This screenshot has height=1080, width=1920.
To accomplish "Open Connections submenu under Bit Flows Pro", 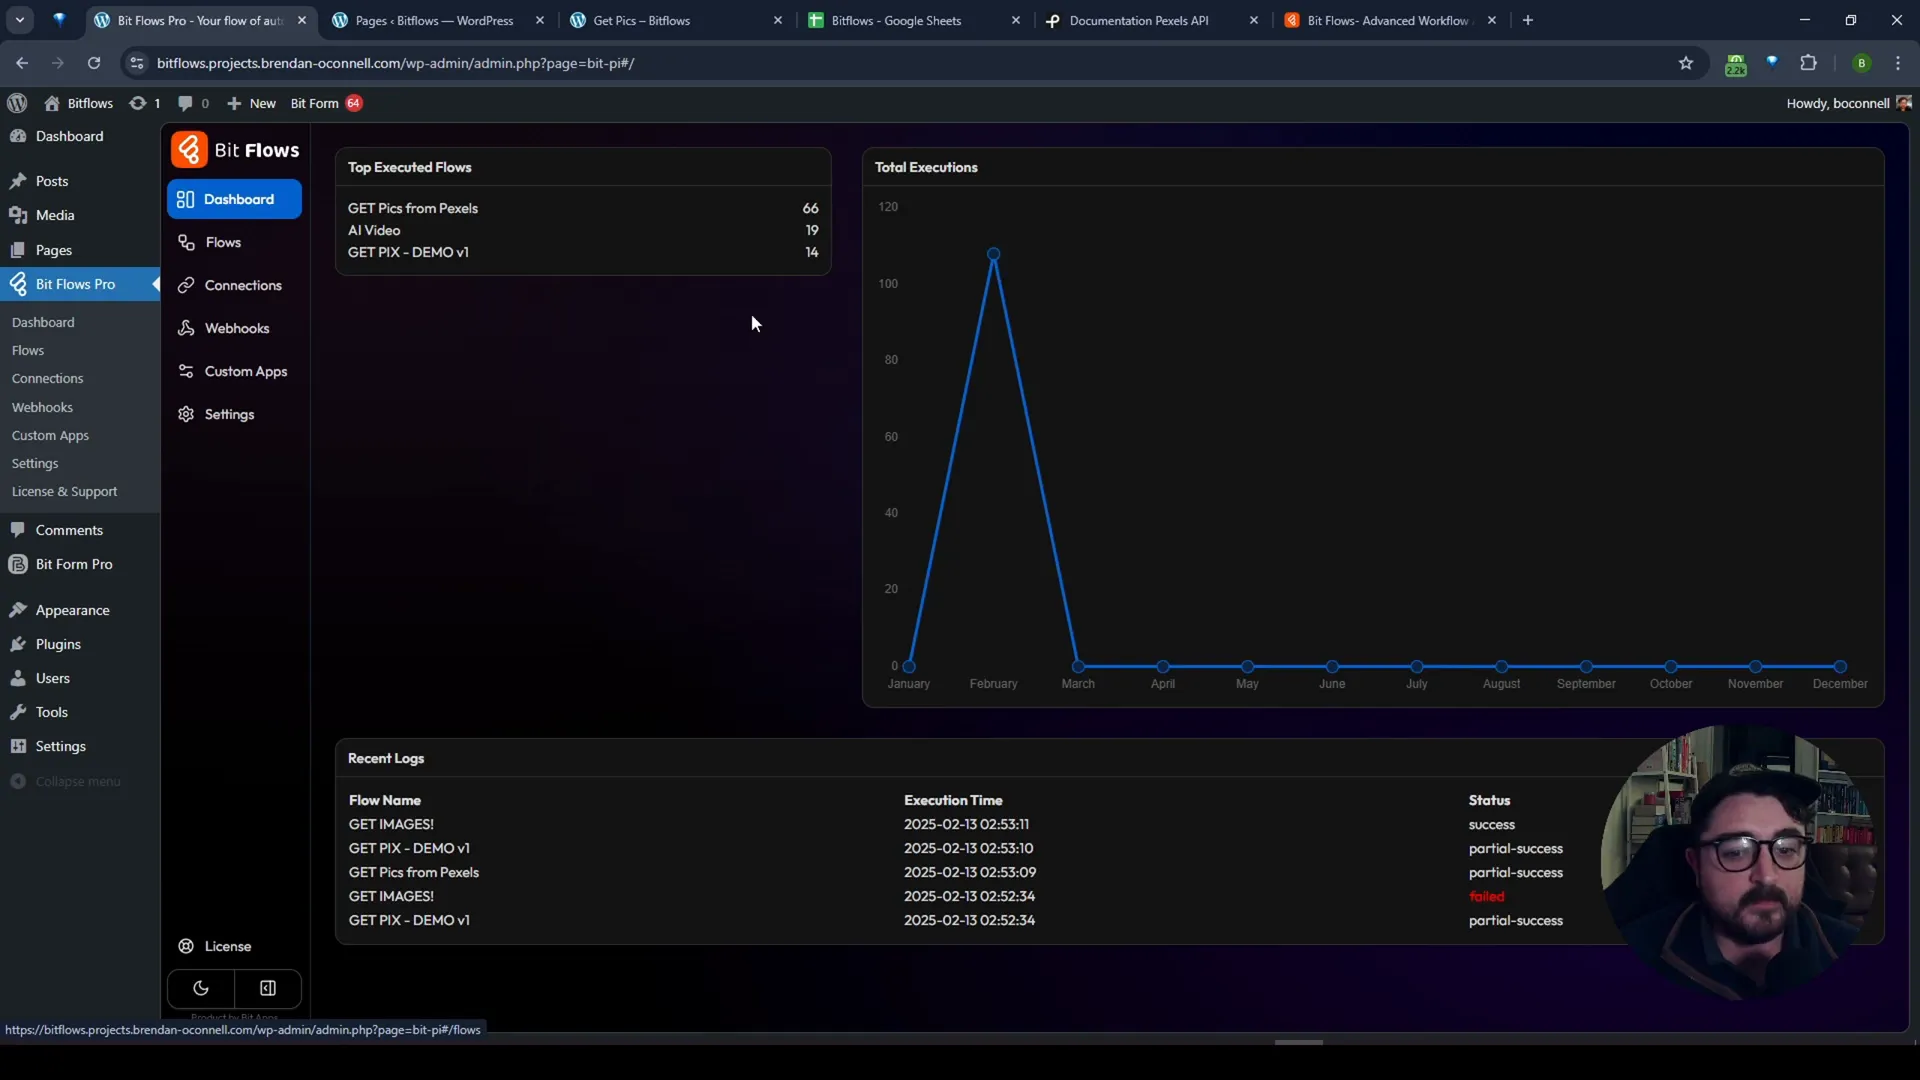I will pos(48,378).
